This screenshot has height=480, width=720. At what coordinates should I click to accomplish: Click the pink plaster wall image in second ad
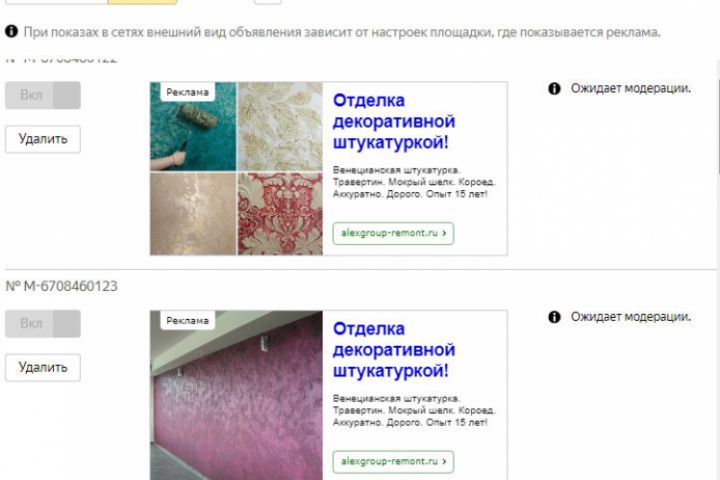pyautogui.click(x=236, y=395)
